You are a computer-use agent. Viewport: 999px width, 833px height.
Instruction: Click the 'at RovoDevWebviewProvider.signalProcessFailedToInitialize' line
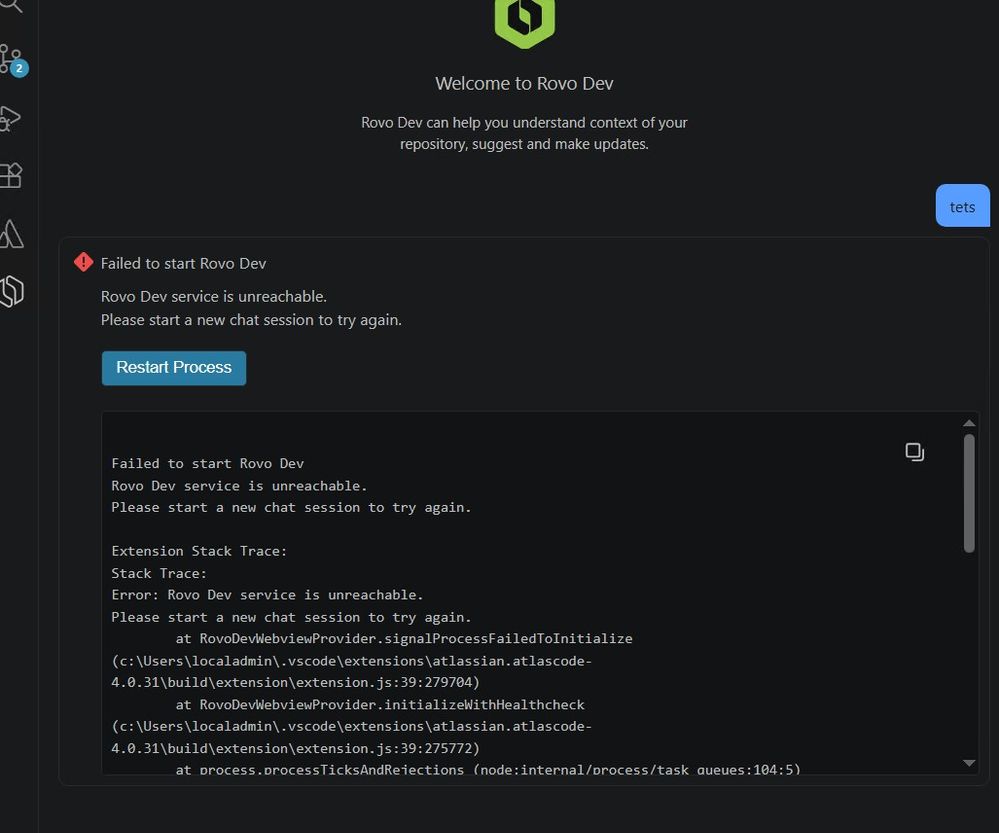(x=404, y=639)
